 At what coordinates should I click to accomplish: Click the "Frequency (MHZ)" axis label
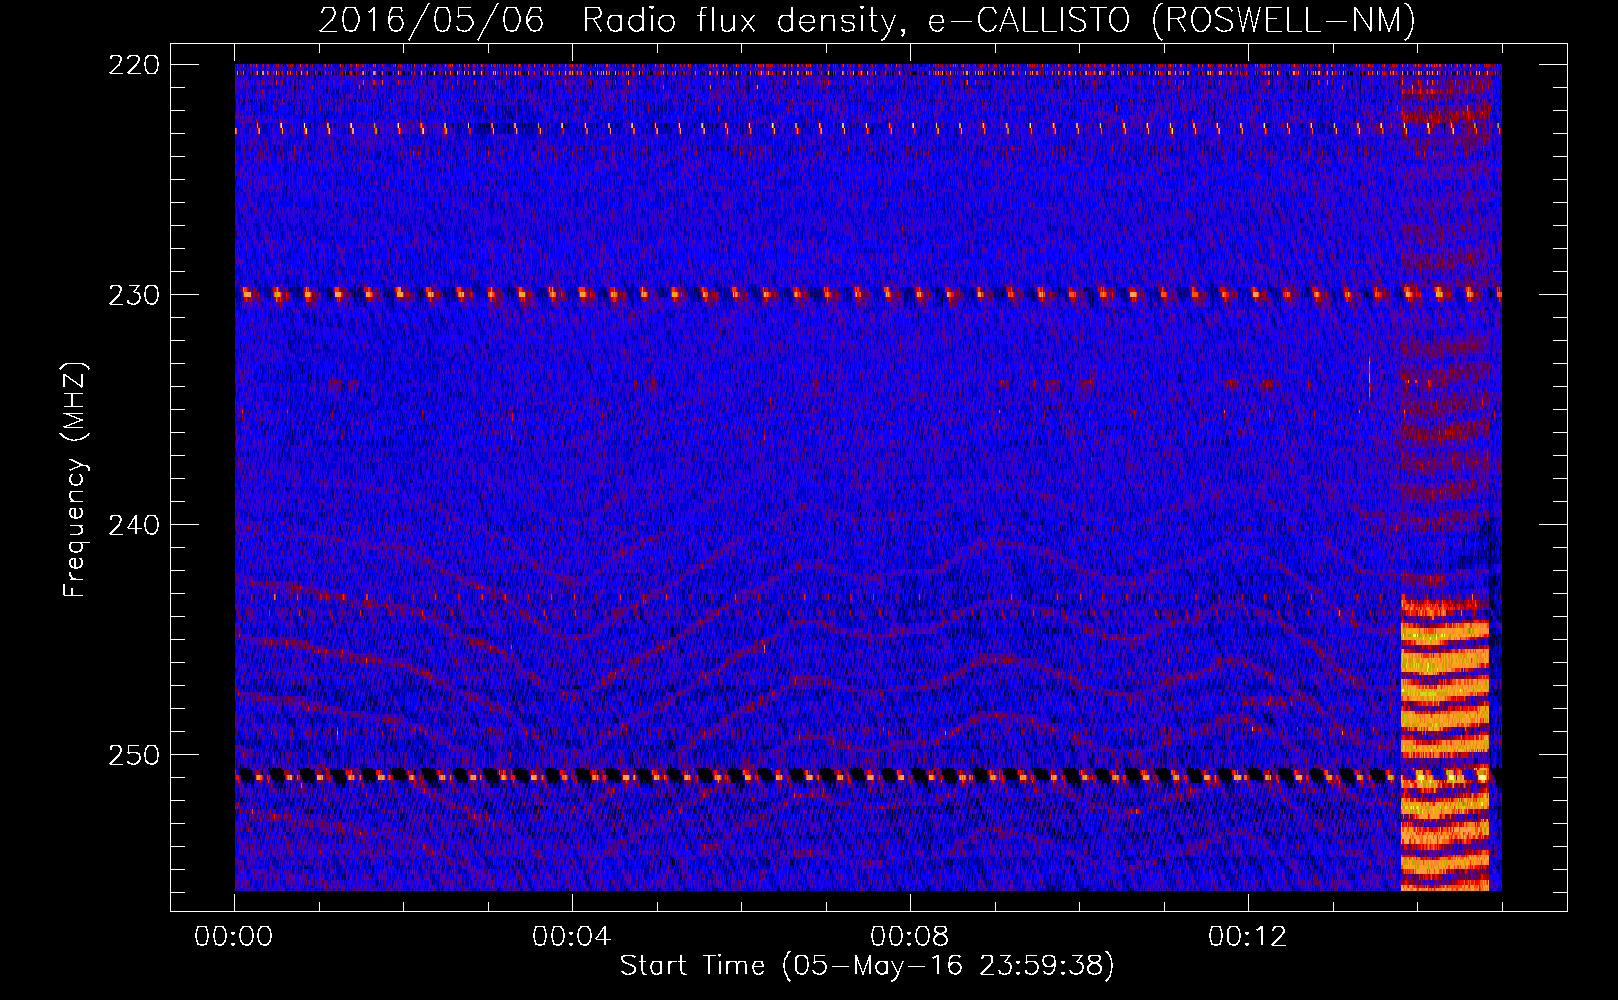coord(75,479)
